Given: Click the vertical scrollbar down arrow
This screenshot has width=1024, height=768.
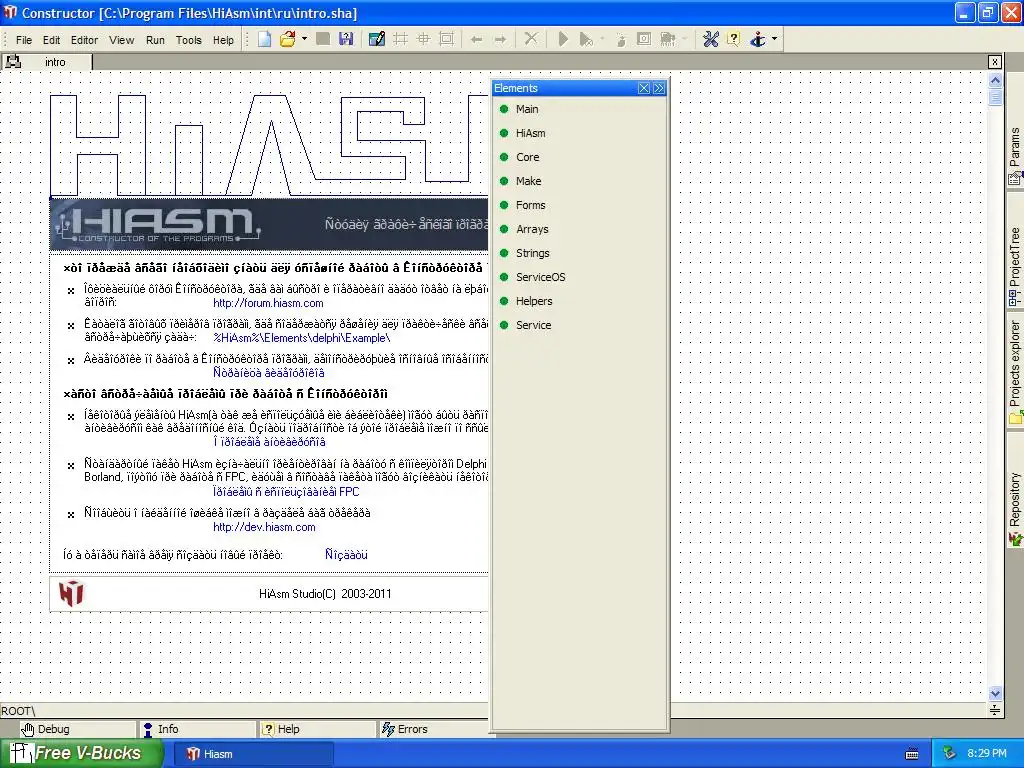Looking at the screenshot, I should (995, 694).
